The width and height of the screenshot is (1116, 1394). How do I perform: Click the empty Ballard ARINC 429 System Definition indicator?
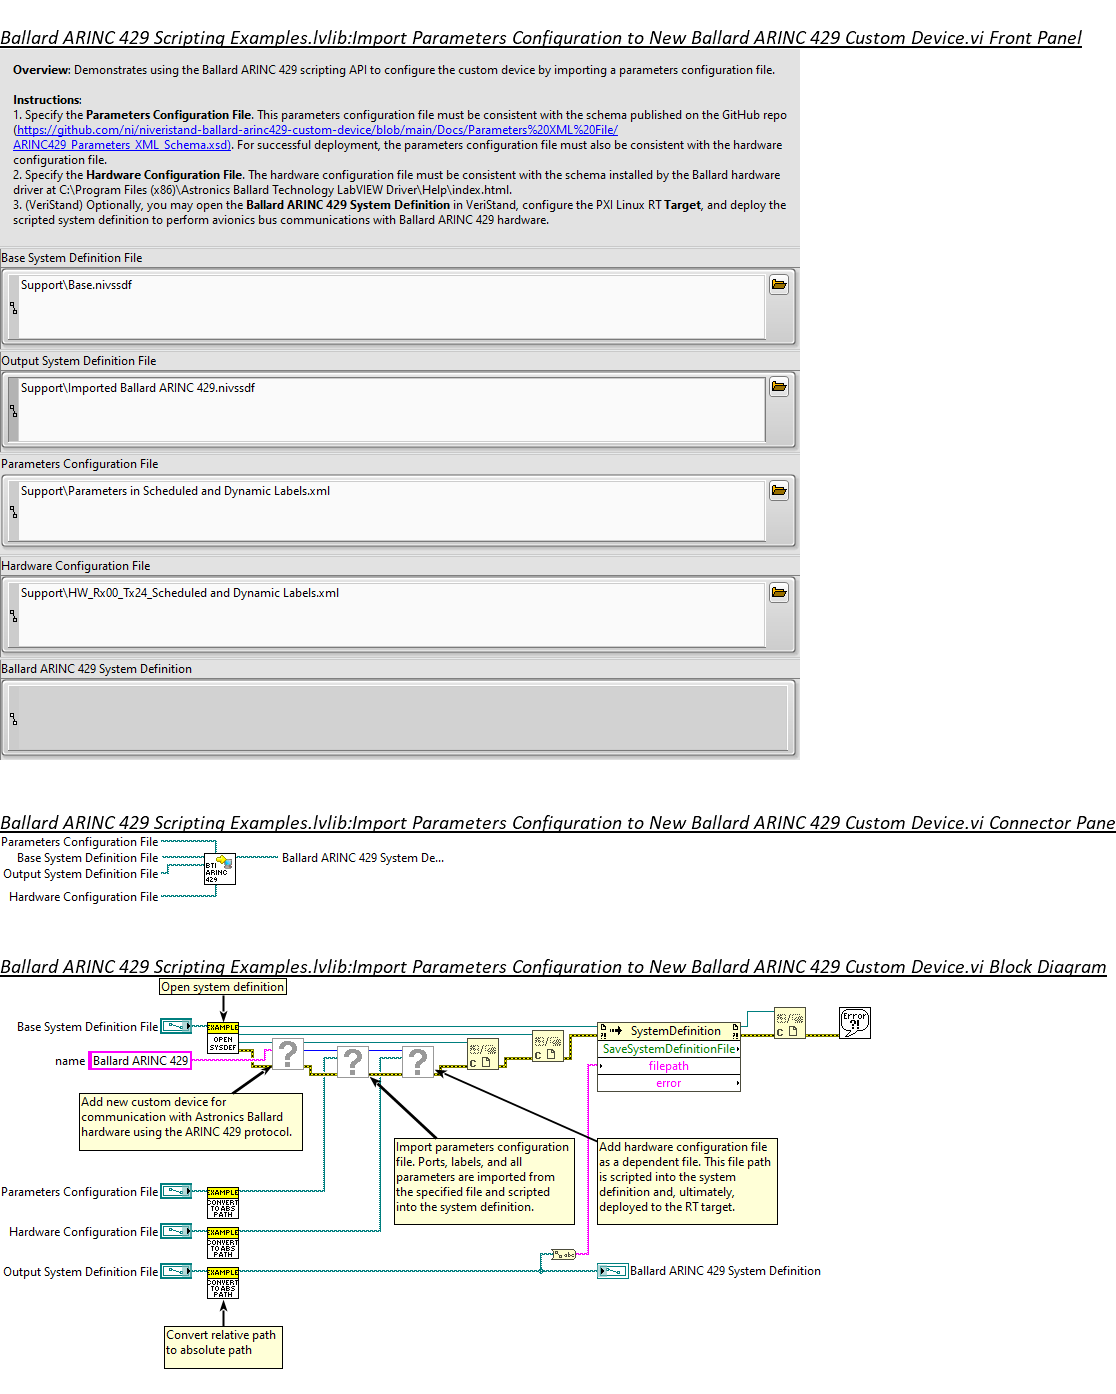(x=402, y=717)
